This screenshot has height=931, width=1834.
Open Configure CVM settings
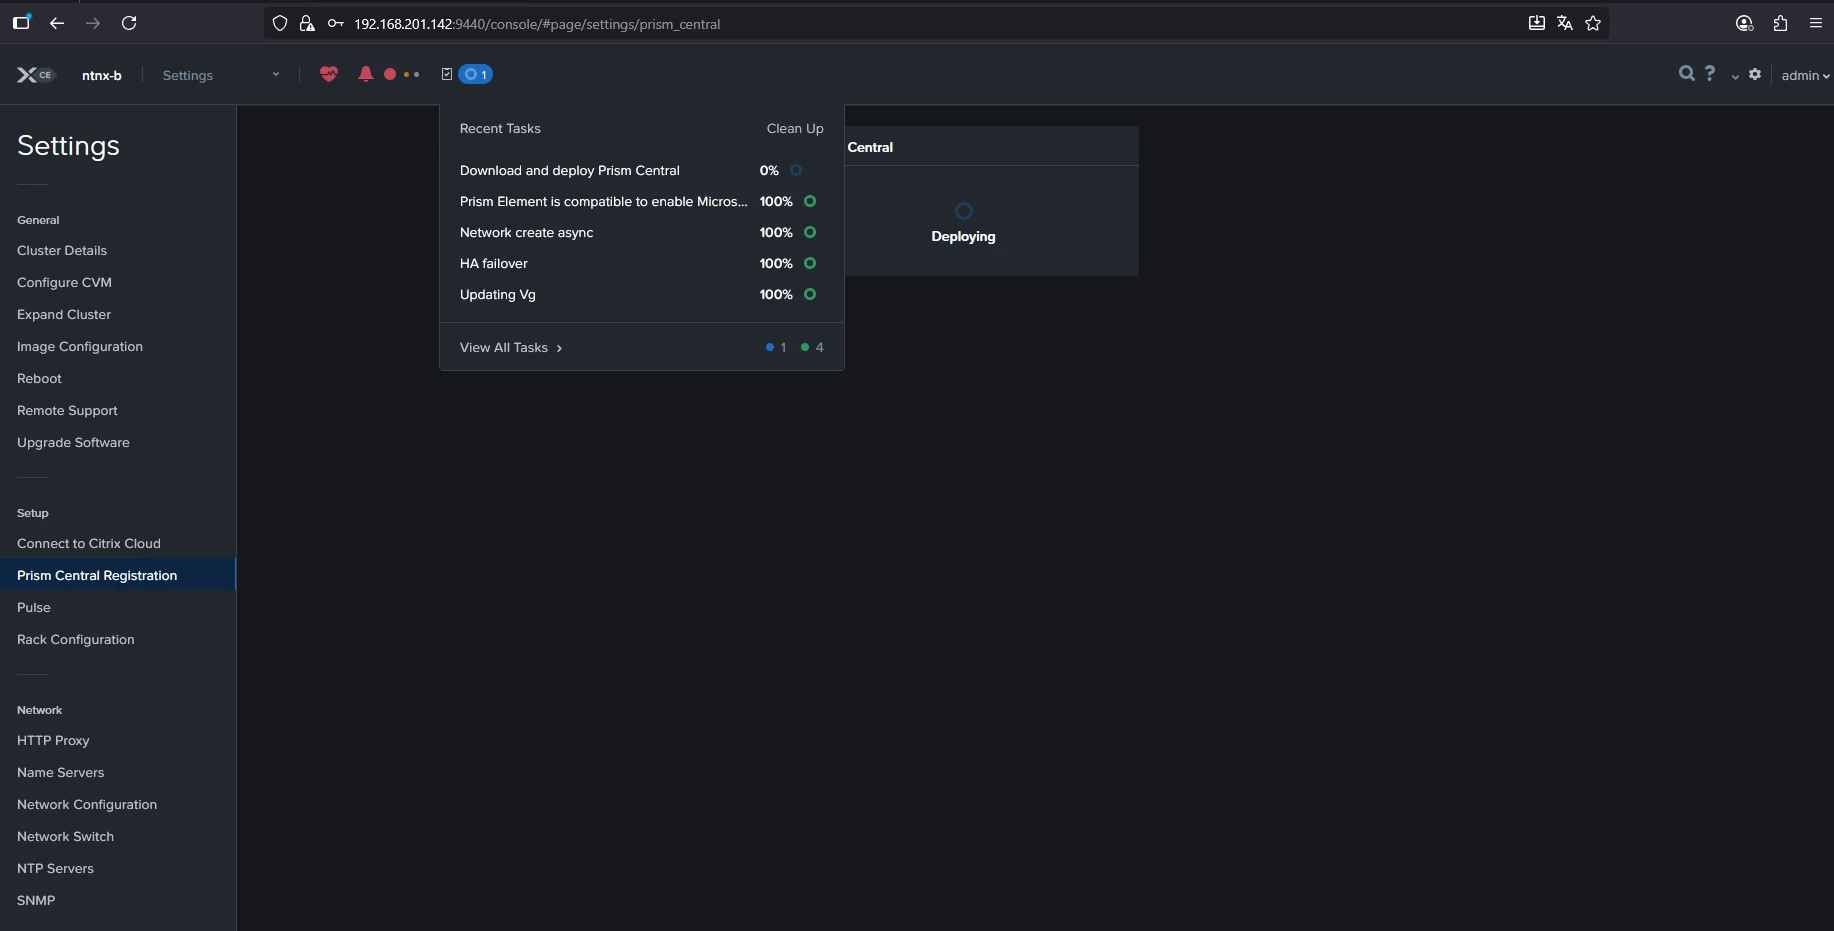tap(64, 282)
